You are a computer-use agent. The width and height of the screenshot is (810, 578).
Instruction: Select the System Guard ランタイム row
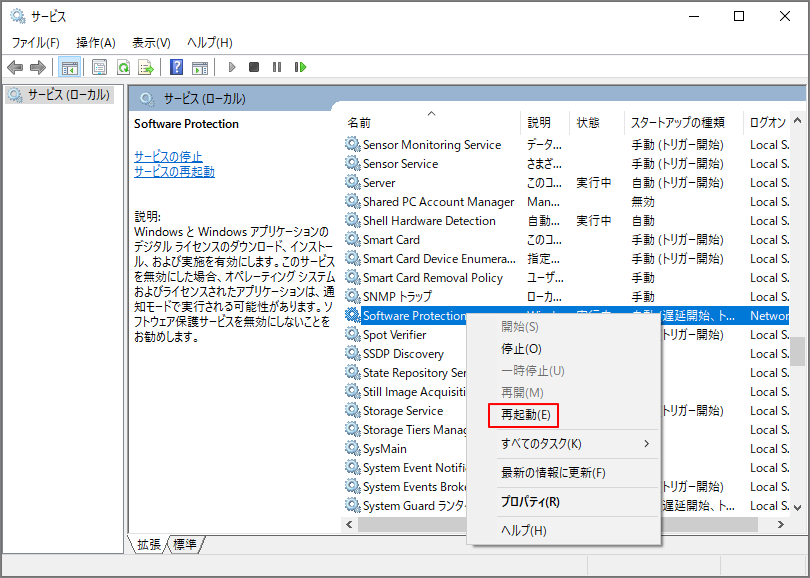pyautogui.click(x=405, y=506)
